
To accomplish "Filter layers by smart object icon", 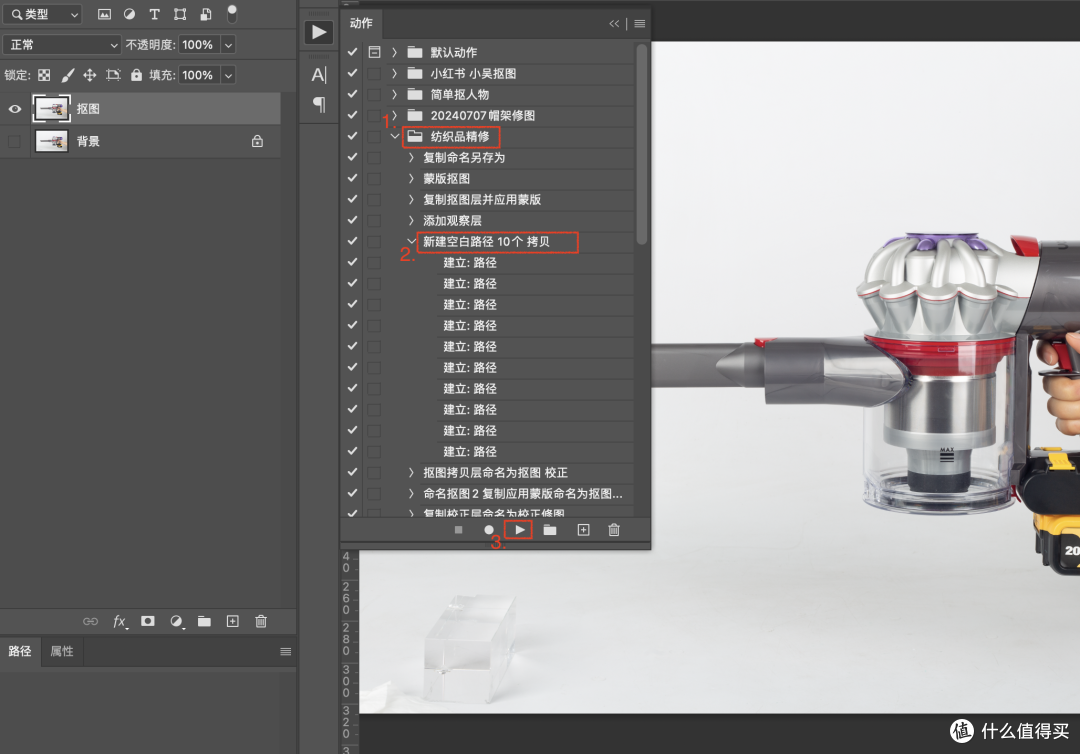I will (206, 14).
